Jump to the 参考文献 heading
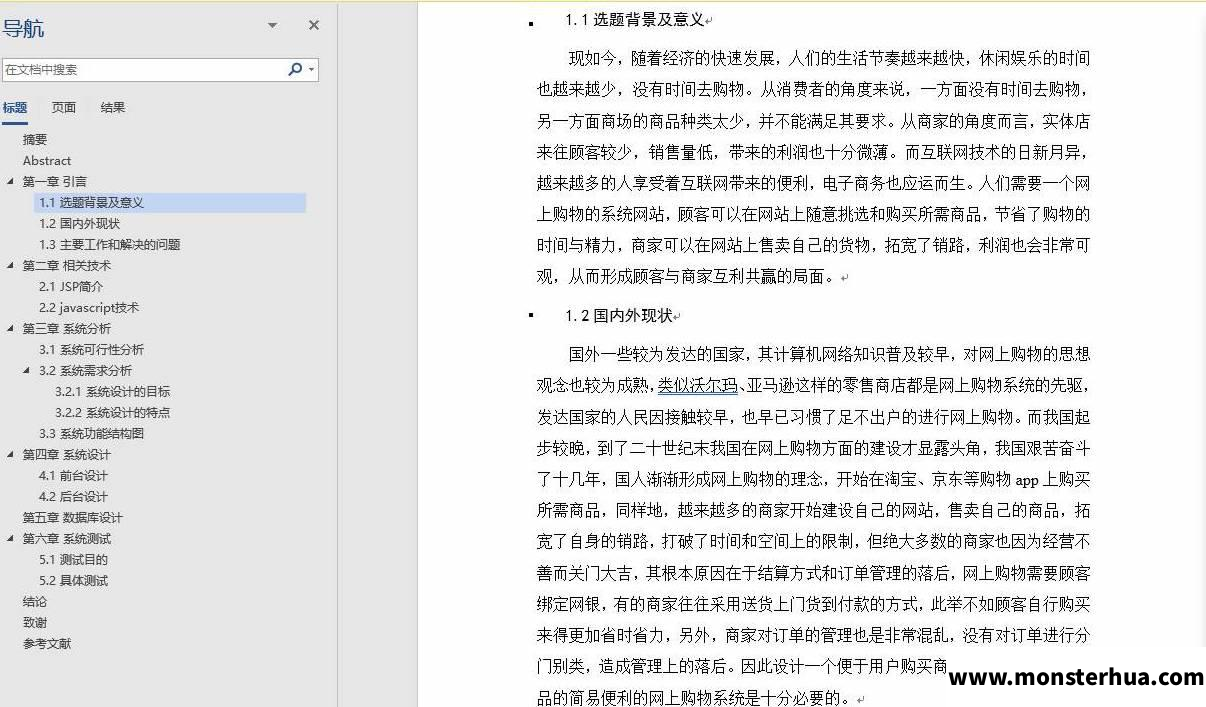The height and width of the screenshot is (707, 1206). 47,644
